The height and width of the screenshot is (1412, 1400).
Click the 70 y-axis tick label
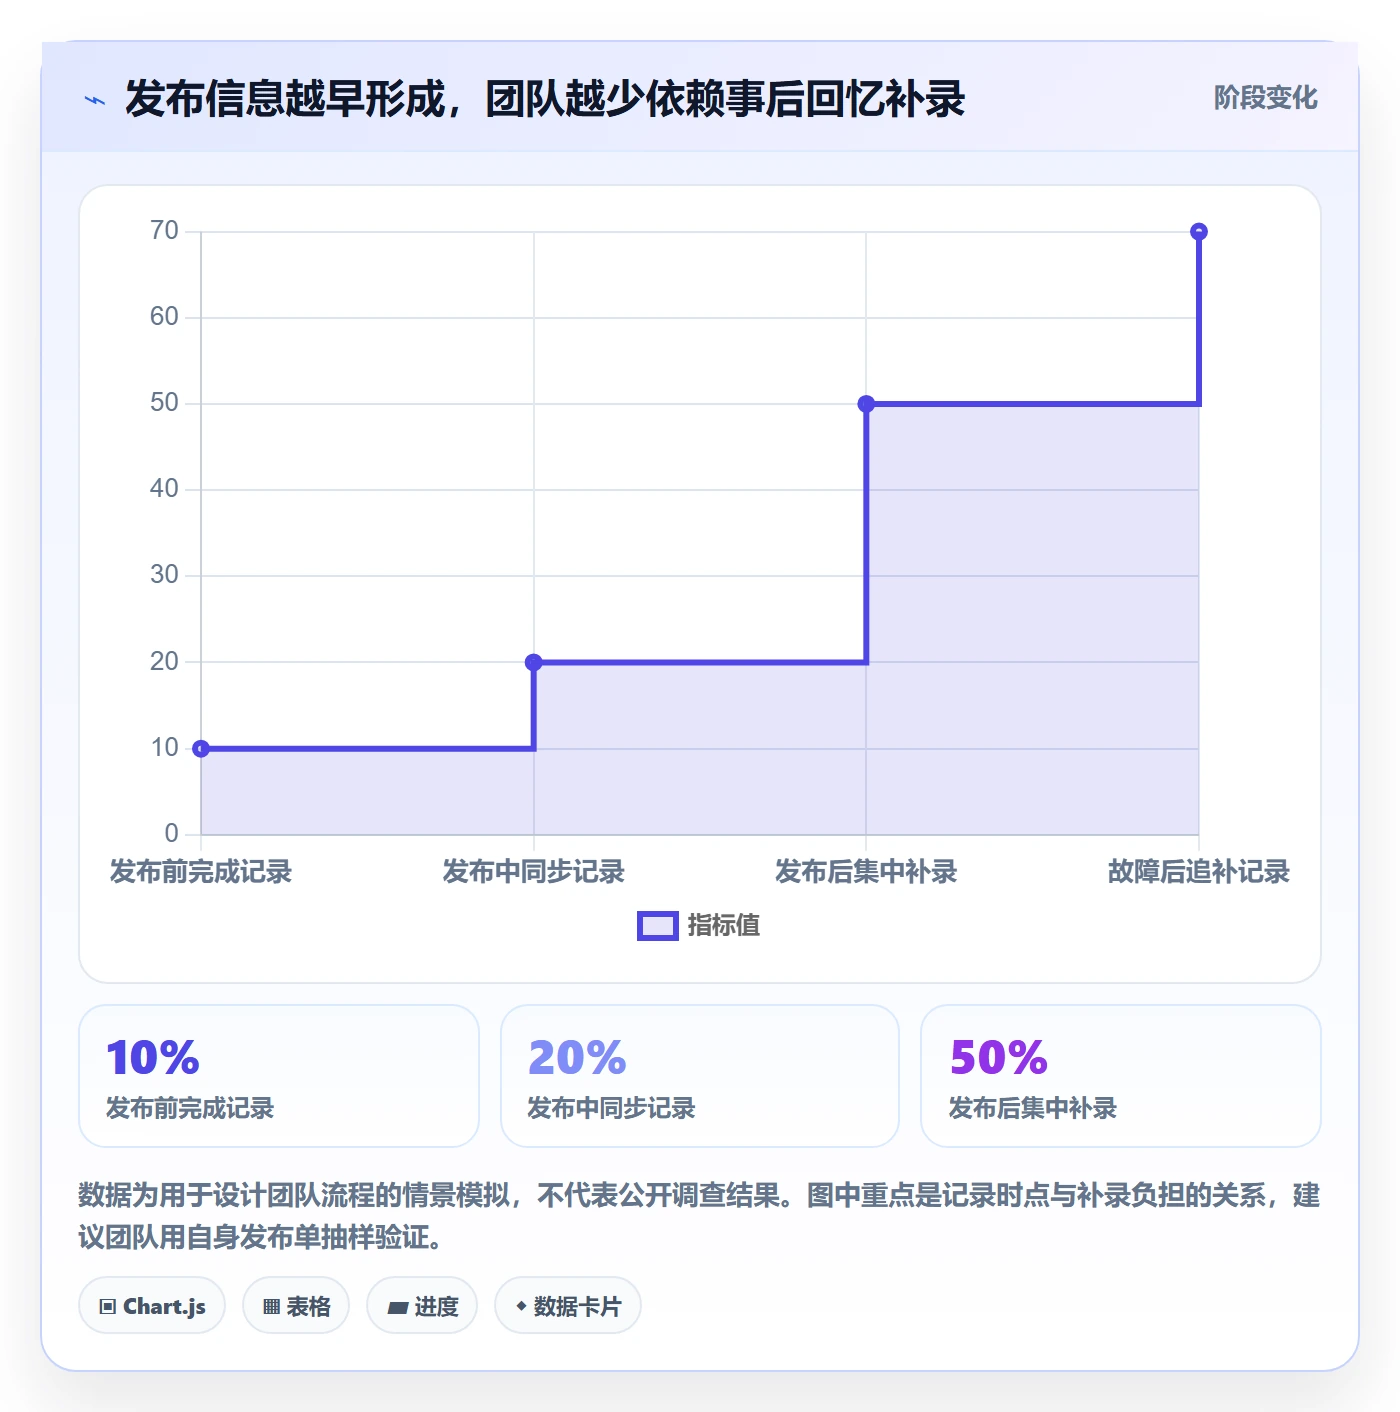point(164,231)
